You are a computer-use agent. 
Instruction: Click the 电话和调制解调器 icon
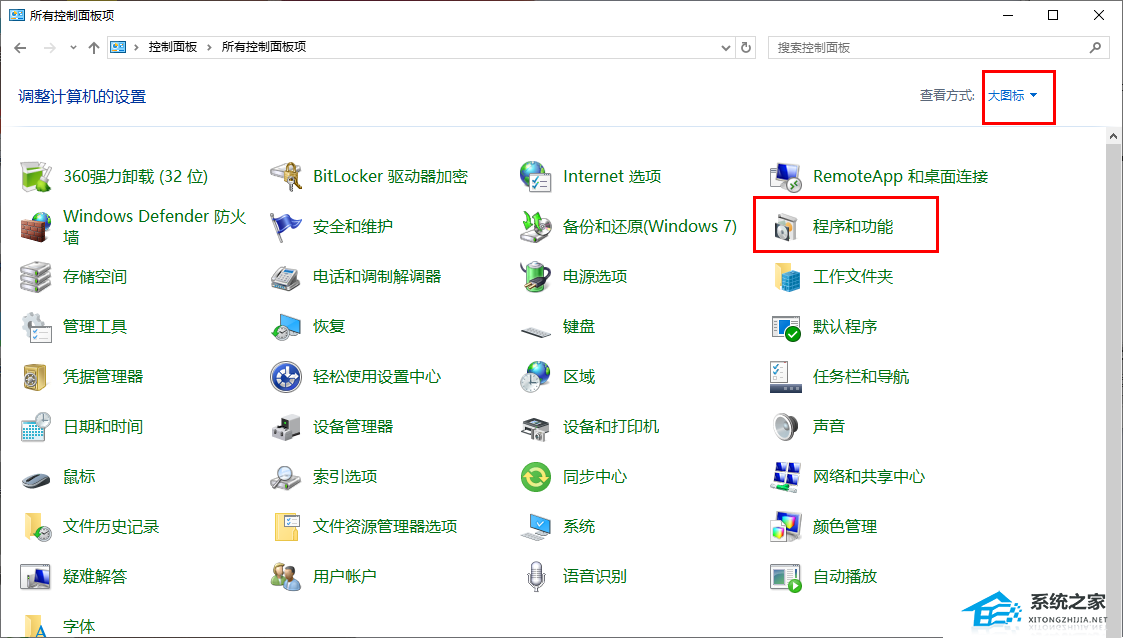pos(286,276)
